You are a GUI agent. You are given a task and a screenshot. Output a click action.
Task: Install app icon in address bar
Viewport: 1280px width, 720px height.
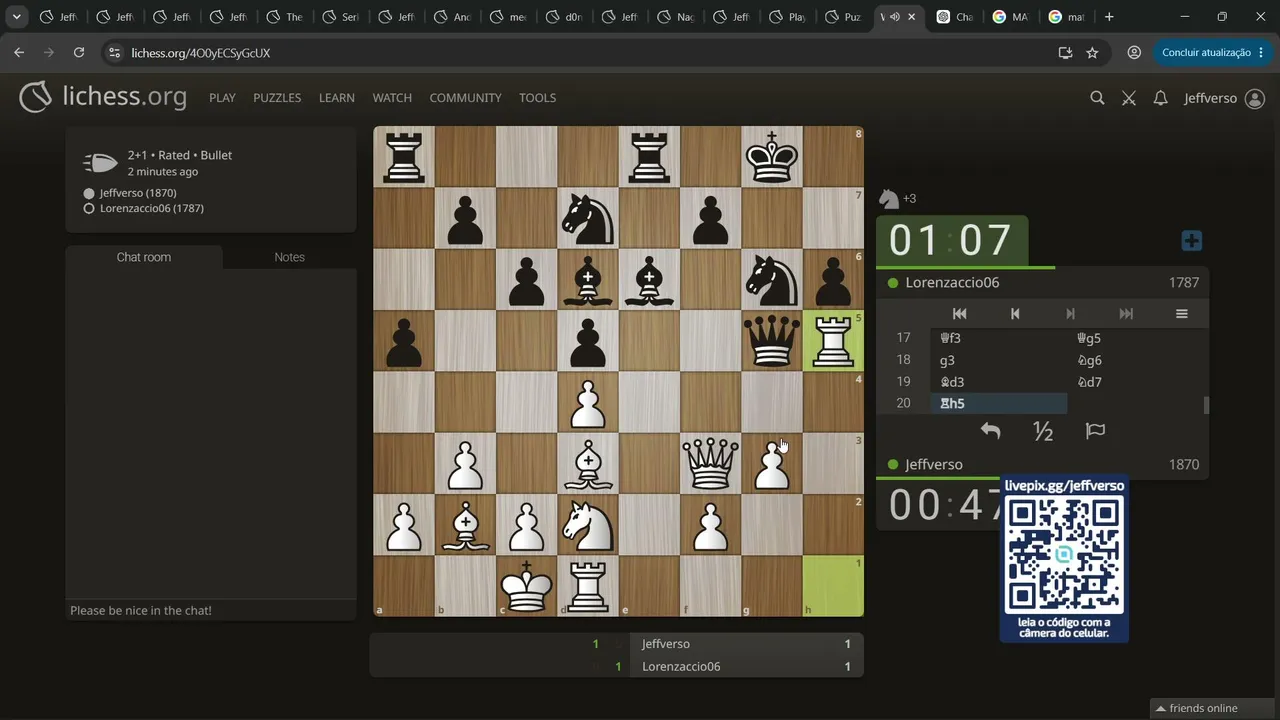[x=1065, y=52]
